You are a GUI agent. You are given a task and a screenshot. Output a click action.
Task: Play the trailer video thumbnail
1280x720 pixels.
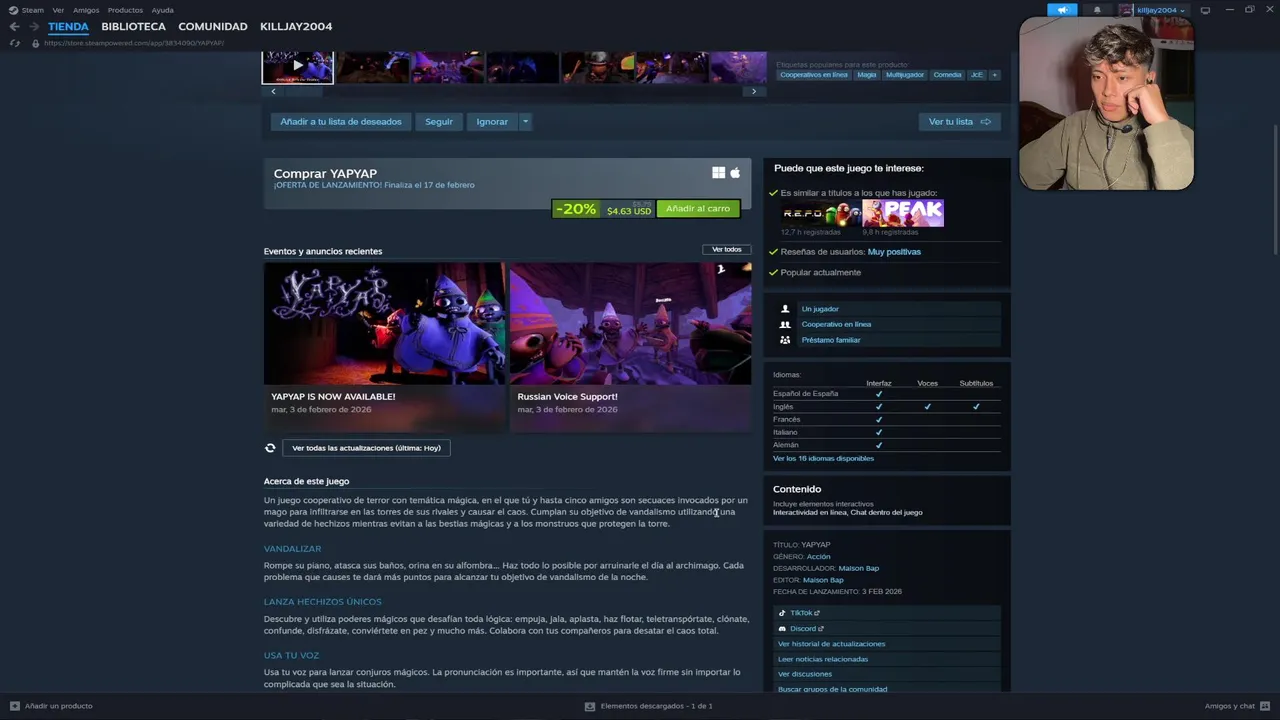[298, 66]
